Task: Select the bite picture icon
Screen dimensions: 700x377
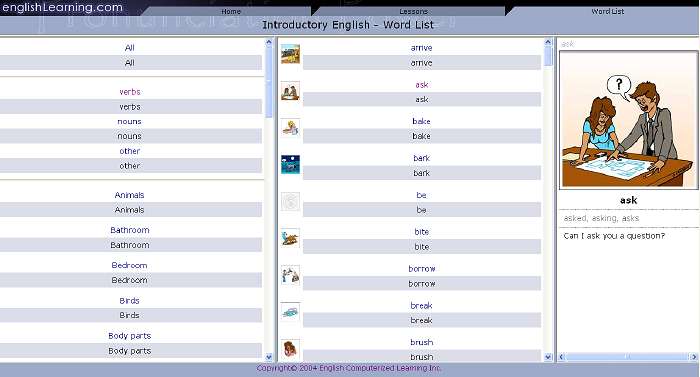Action: [290, 238]
